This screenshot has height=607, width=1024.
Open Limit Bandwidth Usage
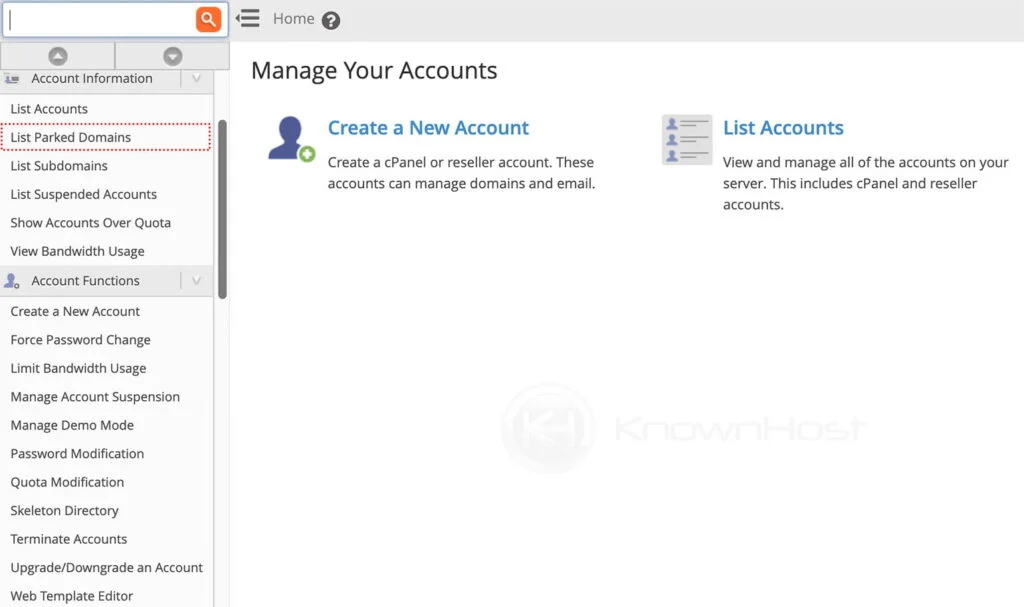pos(78,369)
